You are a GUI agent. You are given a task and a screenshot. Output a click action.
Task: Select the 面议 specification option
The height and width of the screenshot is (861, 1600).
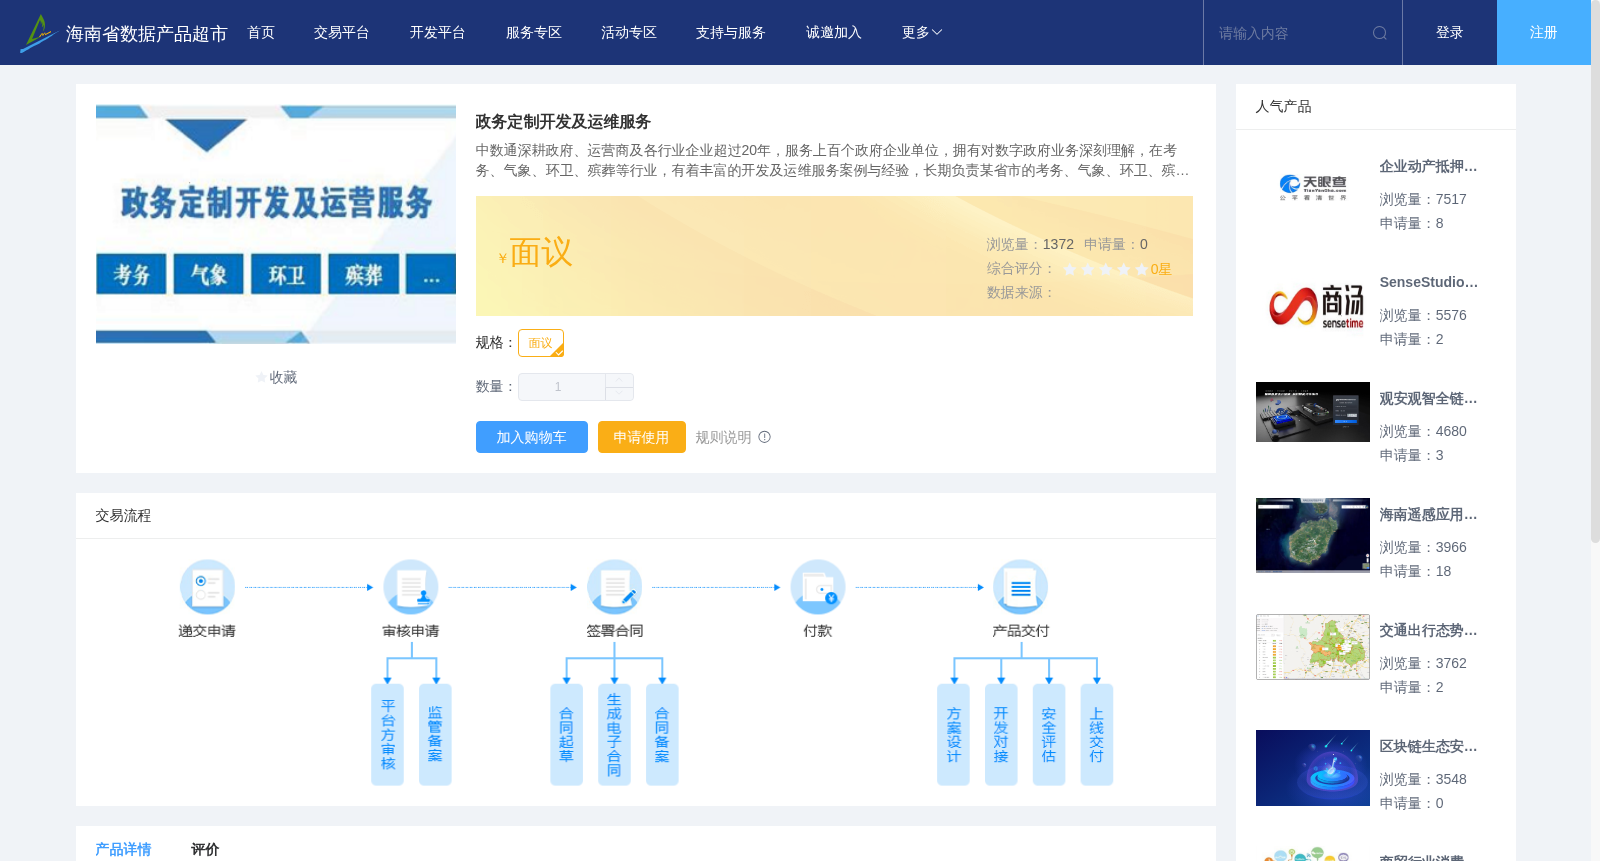tap(541, 343)
